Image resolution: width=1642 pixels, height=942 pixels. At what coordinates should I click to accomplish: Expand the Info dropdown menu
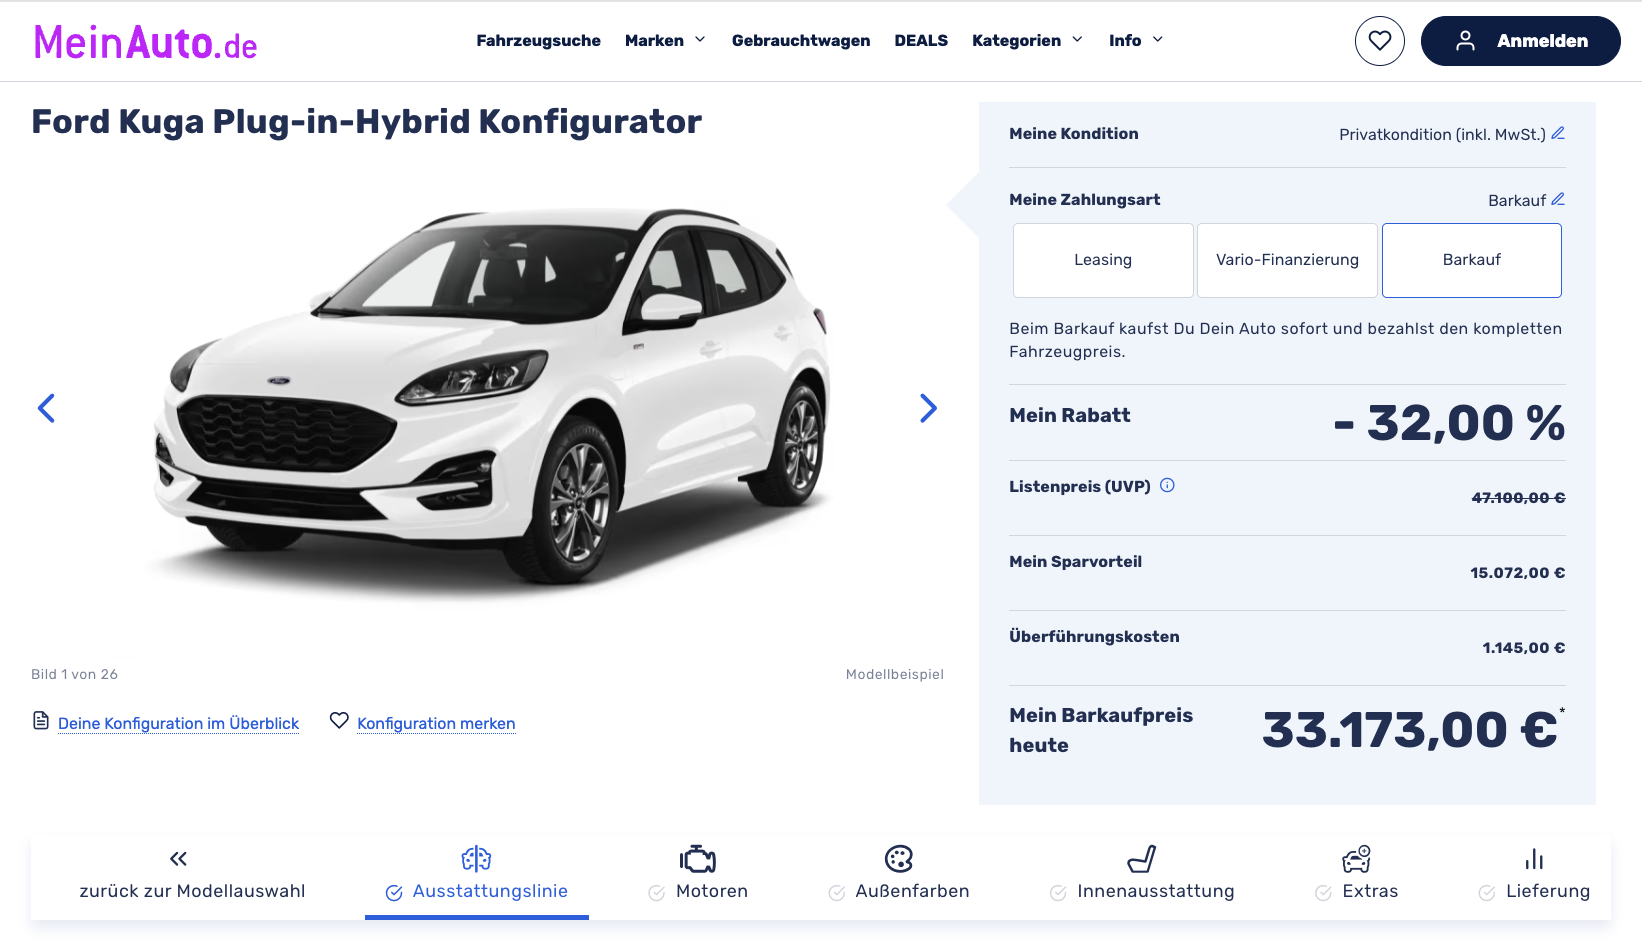pyautogui.click(x=1136, y=41)
